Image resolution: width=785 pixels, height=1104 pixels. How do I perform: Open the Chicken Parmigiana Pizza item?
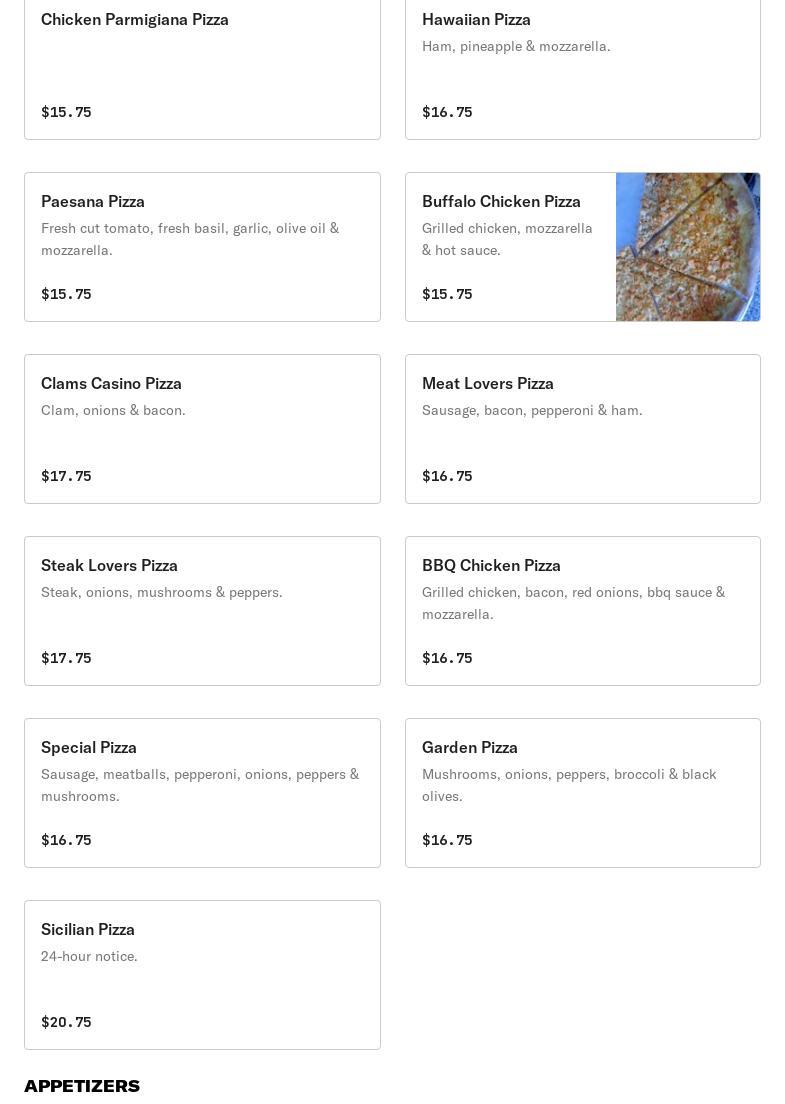pos(202,66)
